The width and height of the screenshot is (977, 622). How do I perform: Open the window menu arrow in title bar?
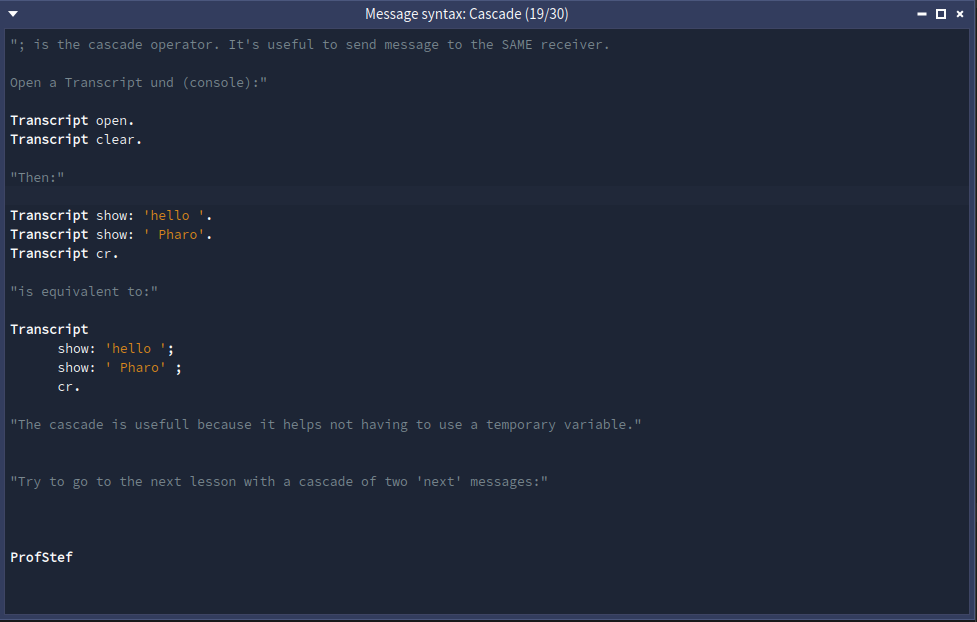click(x=13, y=14)
